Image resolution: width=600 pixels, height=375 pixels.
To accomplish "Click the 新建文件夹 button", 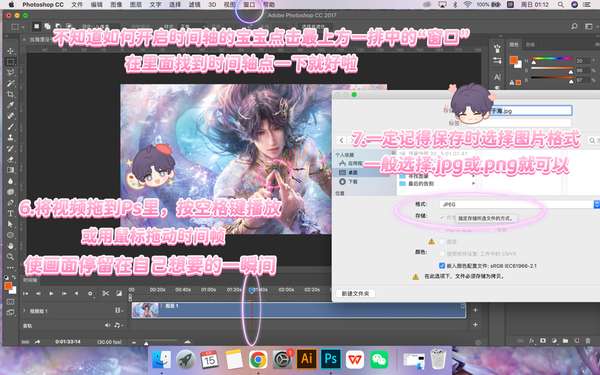I will (x=355, y=293).
